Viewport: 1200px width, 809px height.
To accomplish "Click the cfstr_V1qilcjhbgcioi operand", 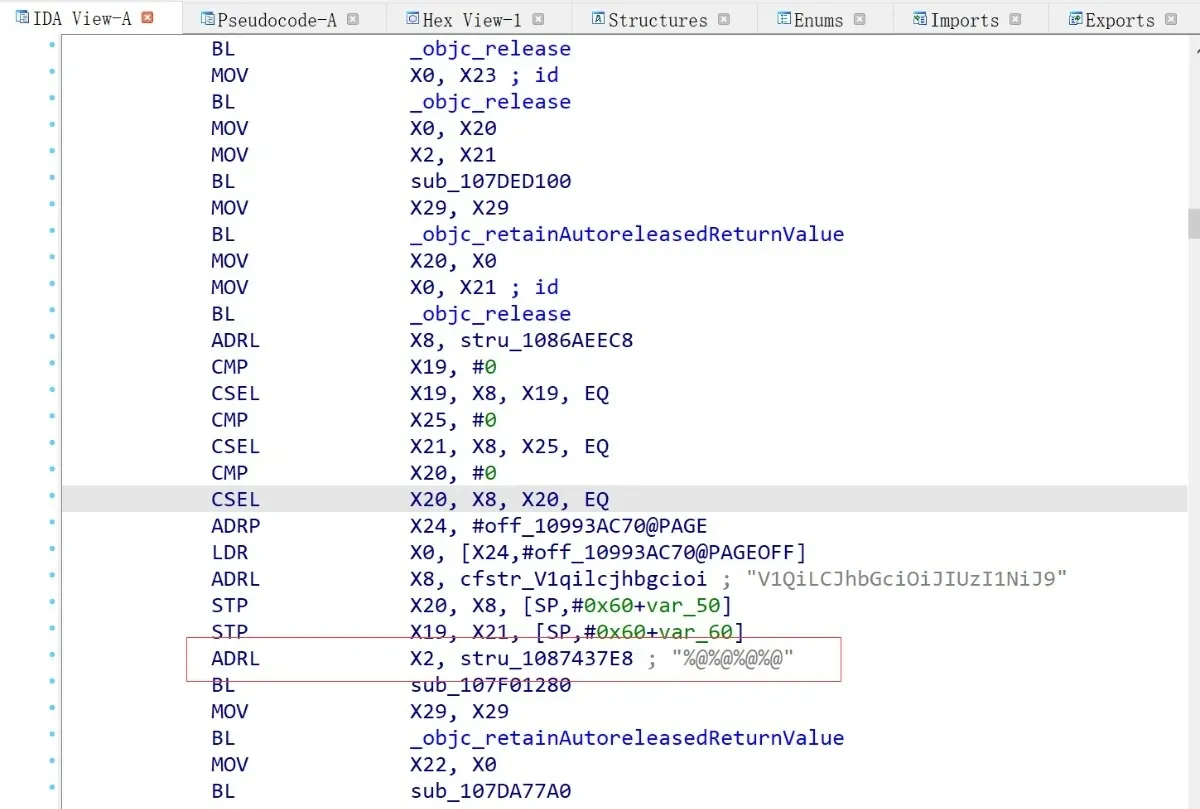I will [x=584, y=579].
